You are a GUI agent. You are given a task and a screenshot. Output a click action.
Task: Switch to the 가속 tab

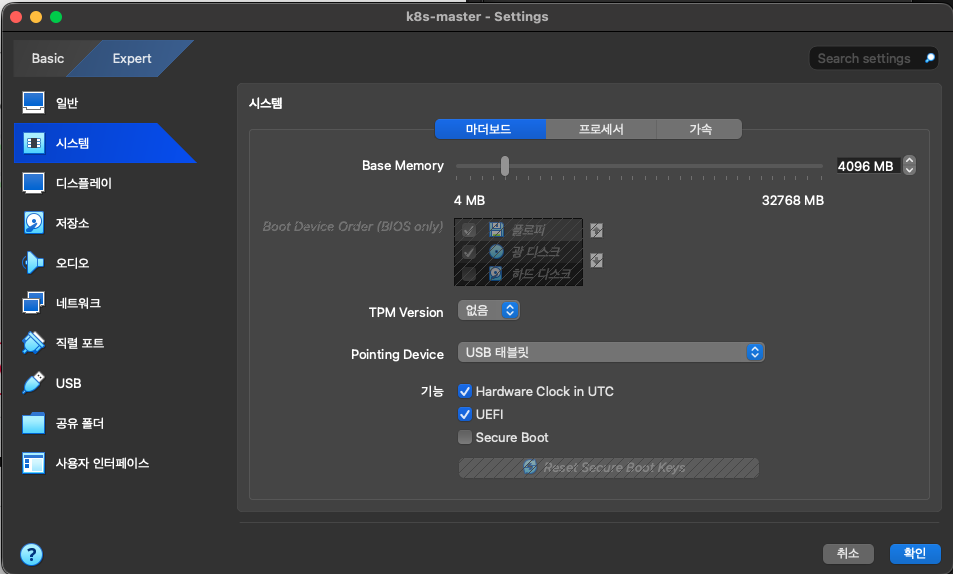pyautogui.click(x=699, y=129)
